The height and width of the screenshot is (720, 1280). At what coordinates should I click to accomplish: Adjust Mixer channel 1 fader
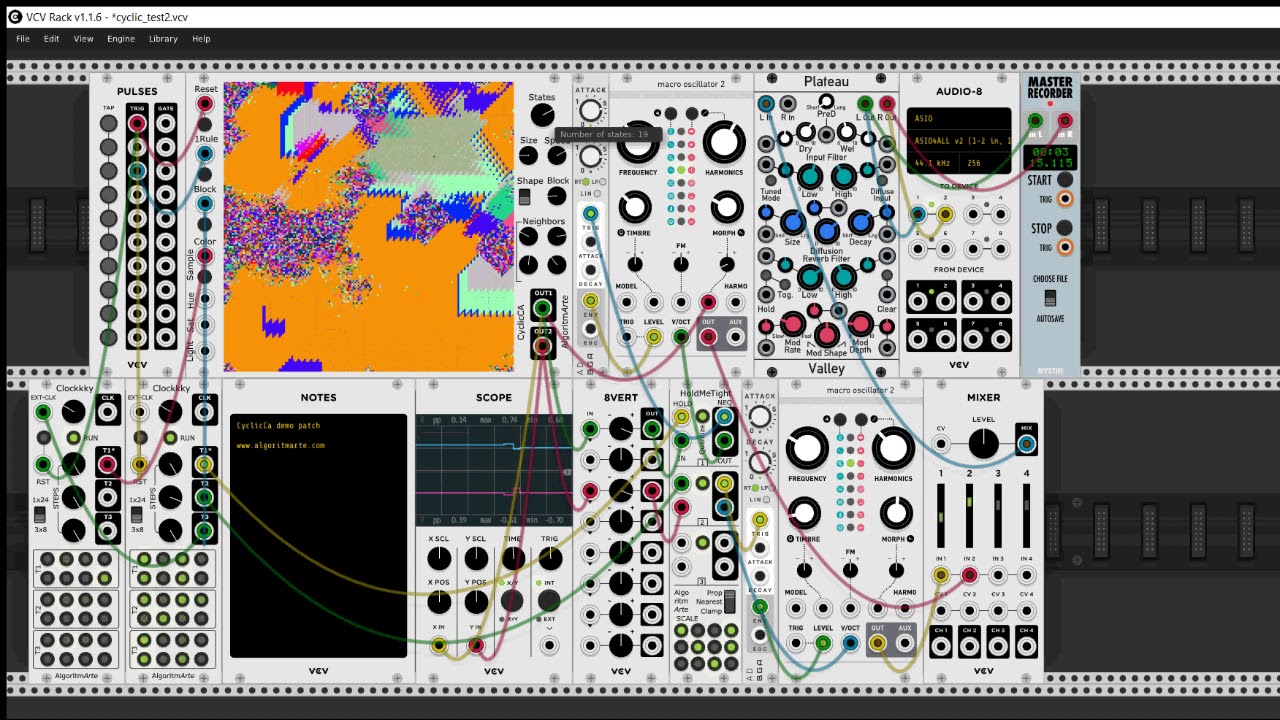pyautogui.click(x=941, y=517)
